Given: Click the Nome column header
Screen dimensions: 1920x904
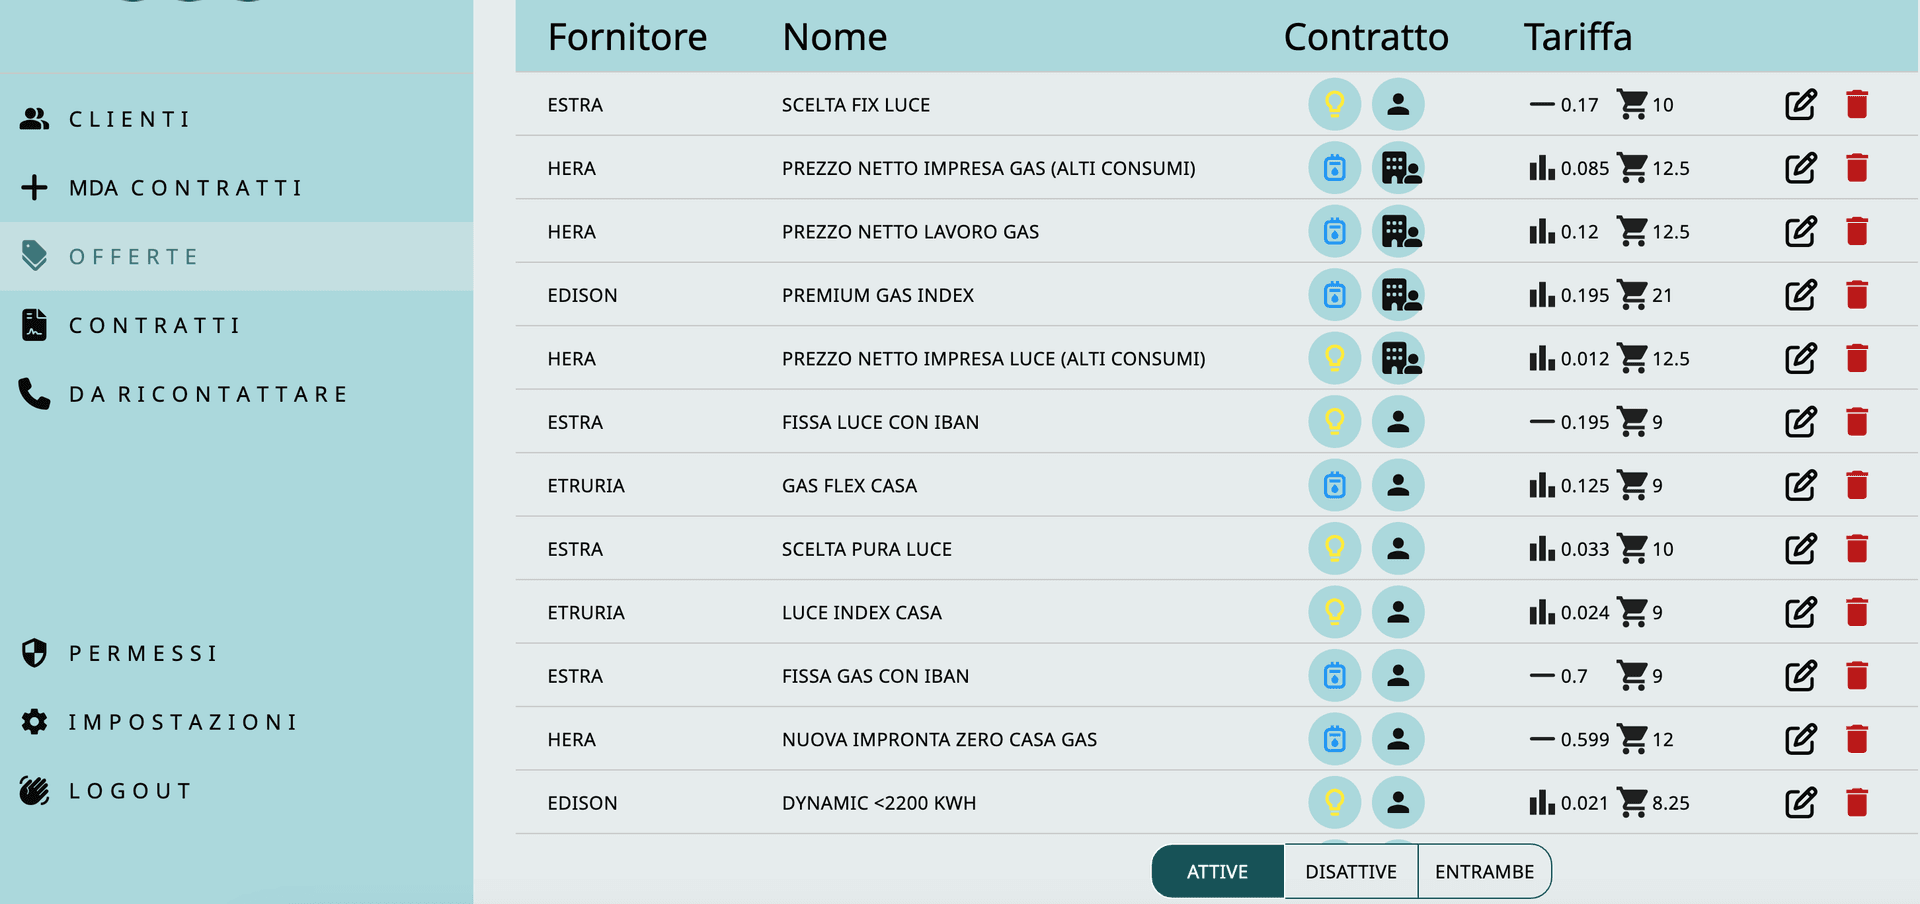Looking at the screenshot, I should 834,37.
